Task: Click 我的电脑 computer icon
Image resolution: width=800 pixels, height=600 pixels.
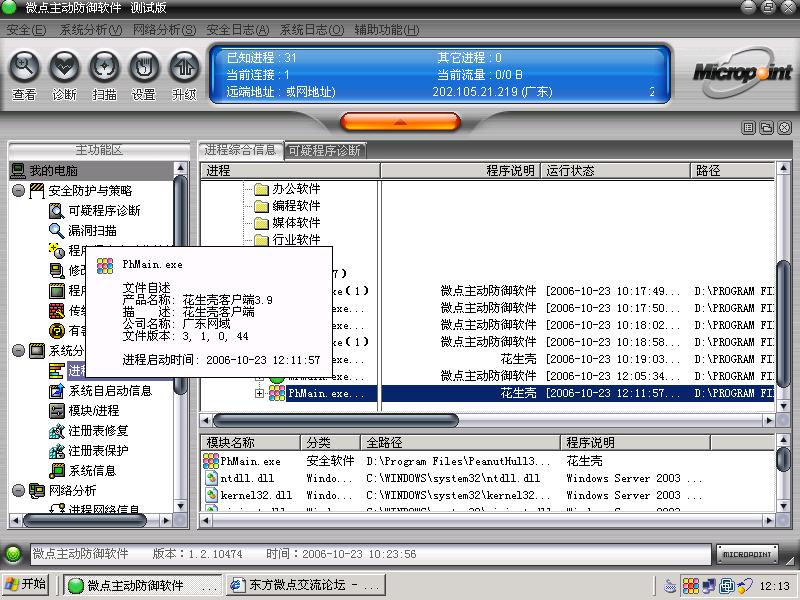Action: tap(18, 170)
